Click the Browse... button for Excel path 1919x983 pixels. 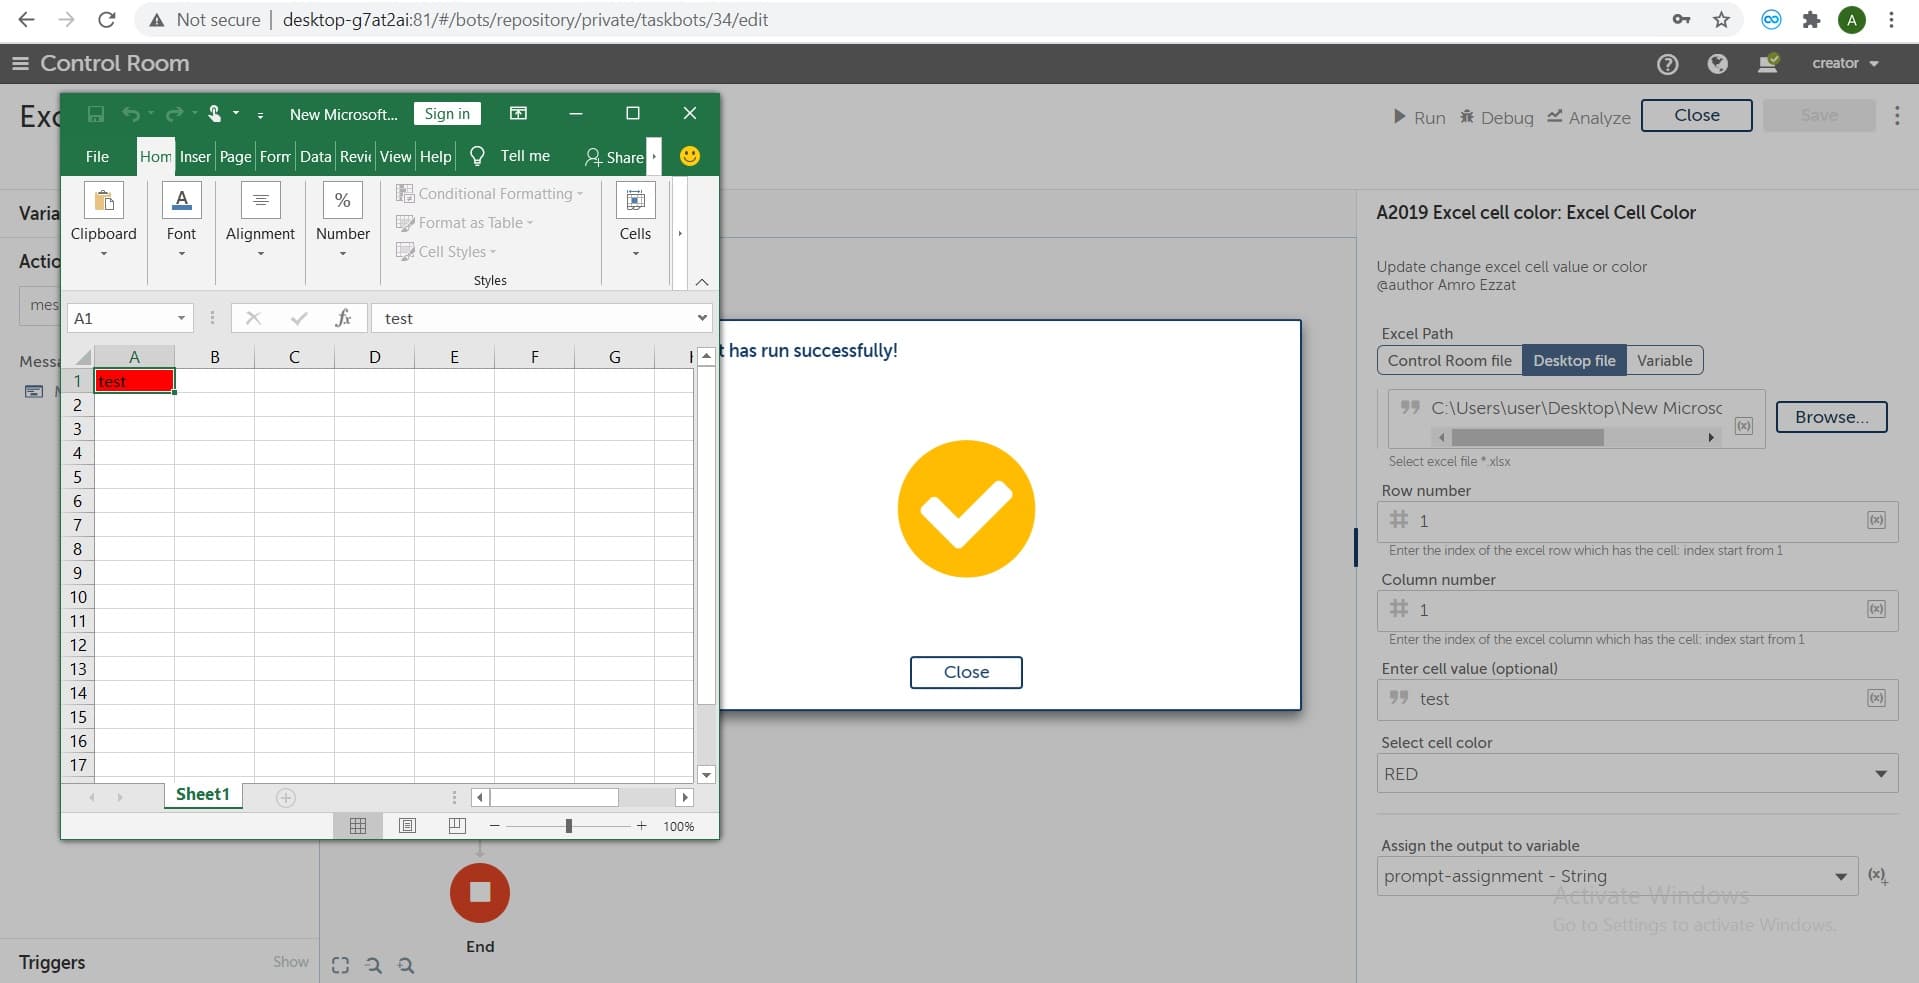tap(1831, 417)
